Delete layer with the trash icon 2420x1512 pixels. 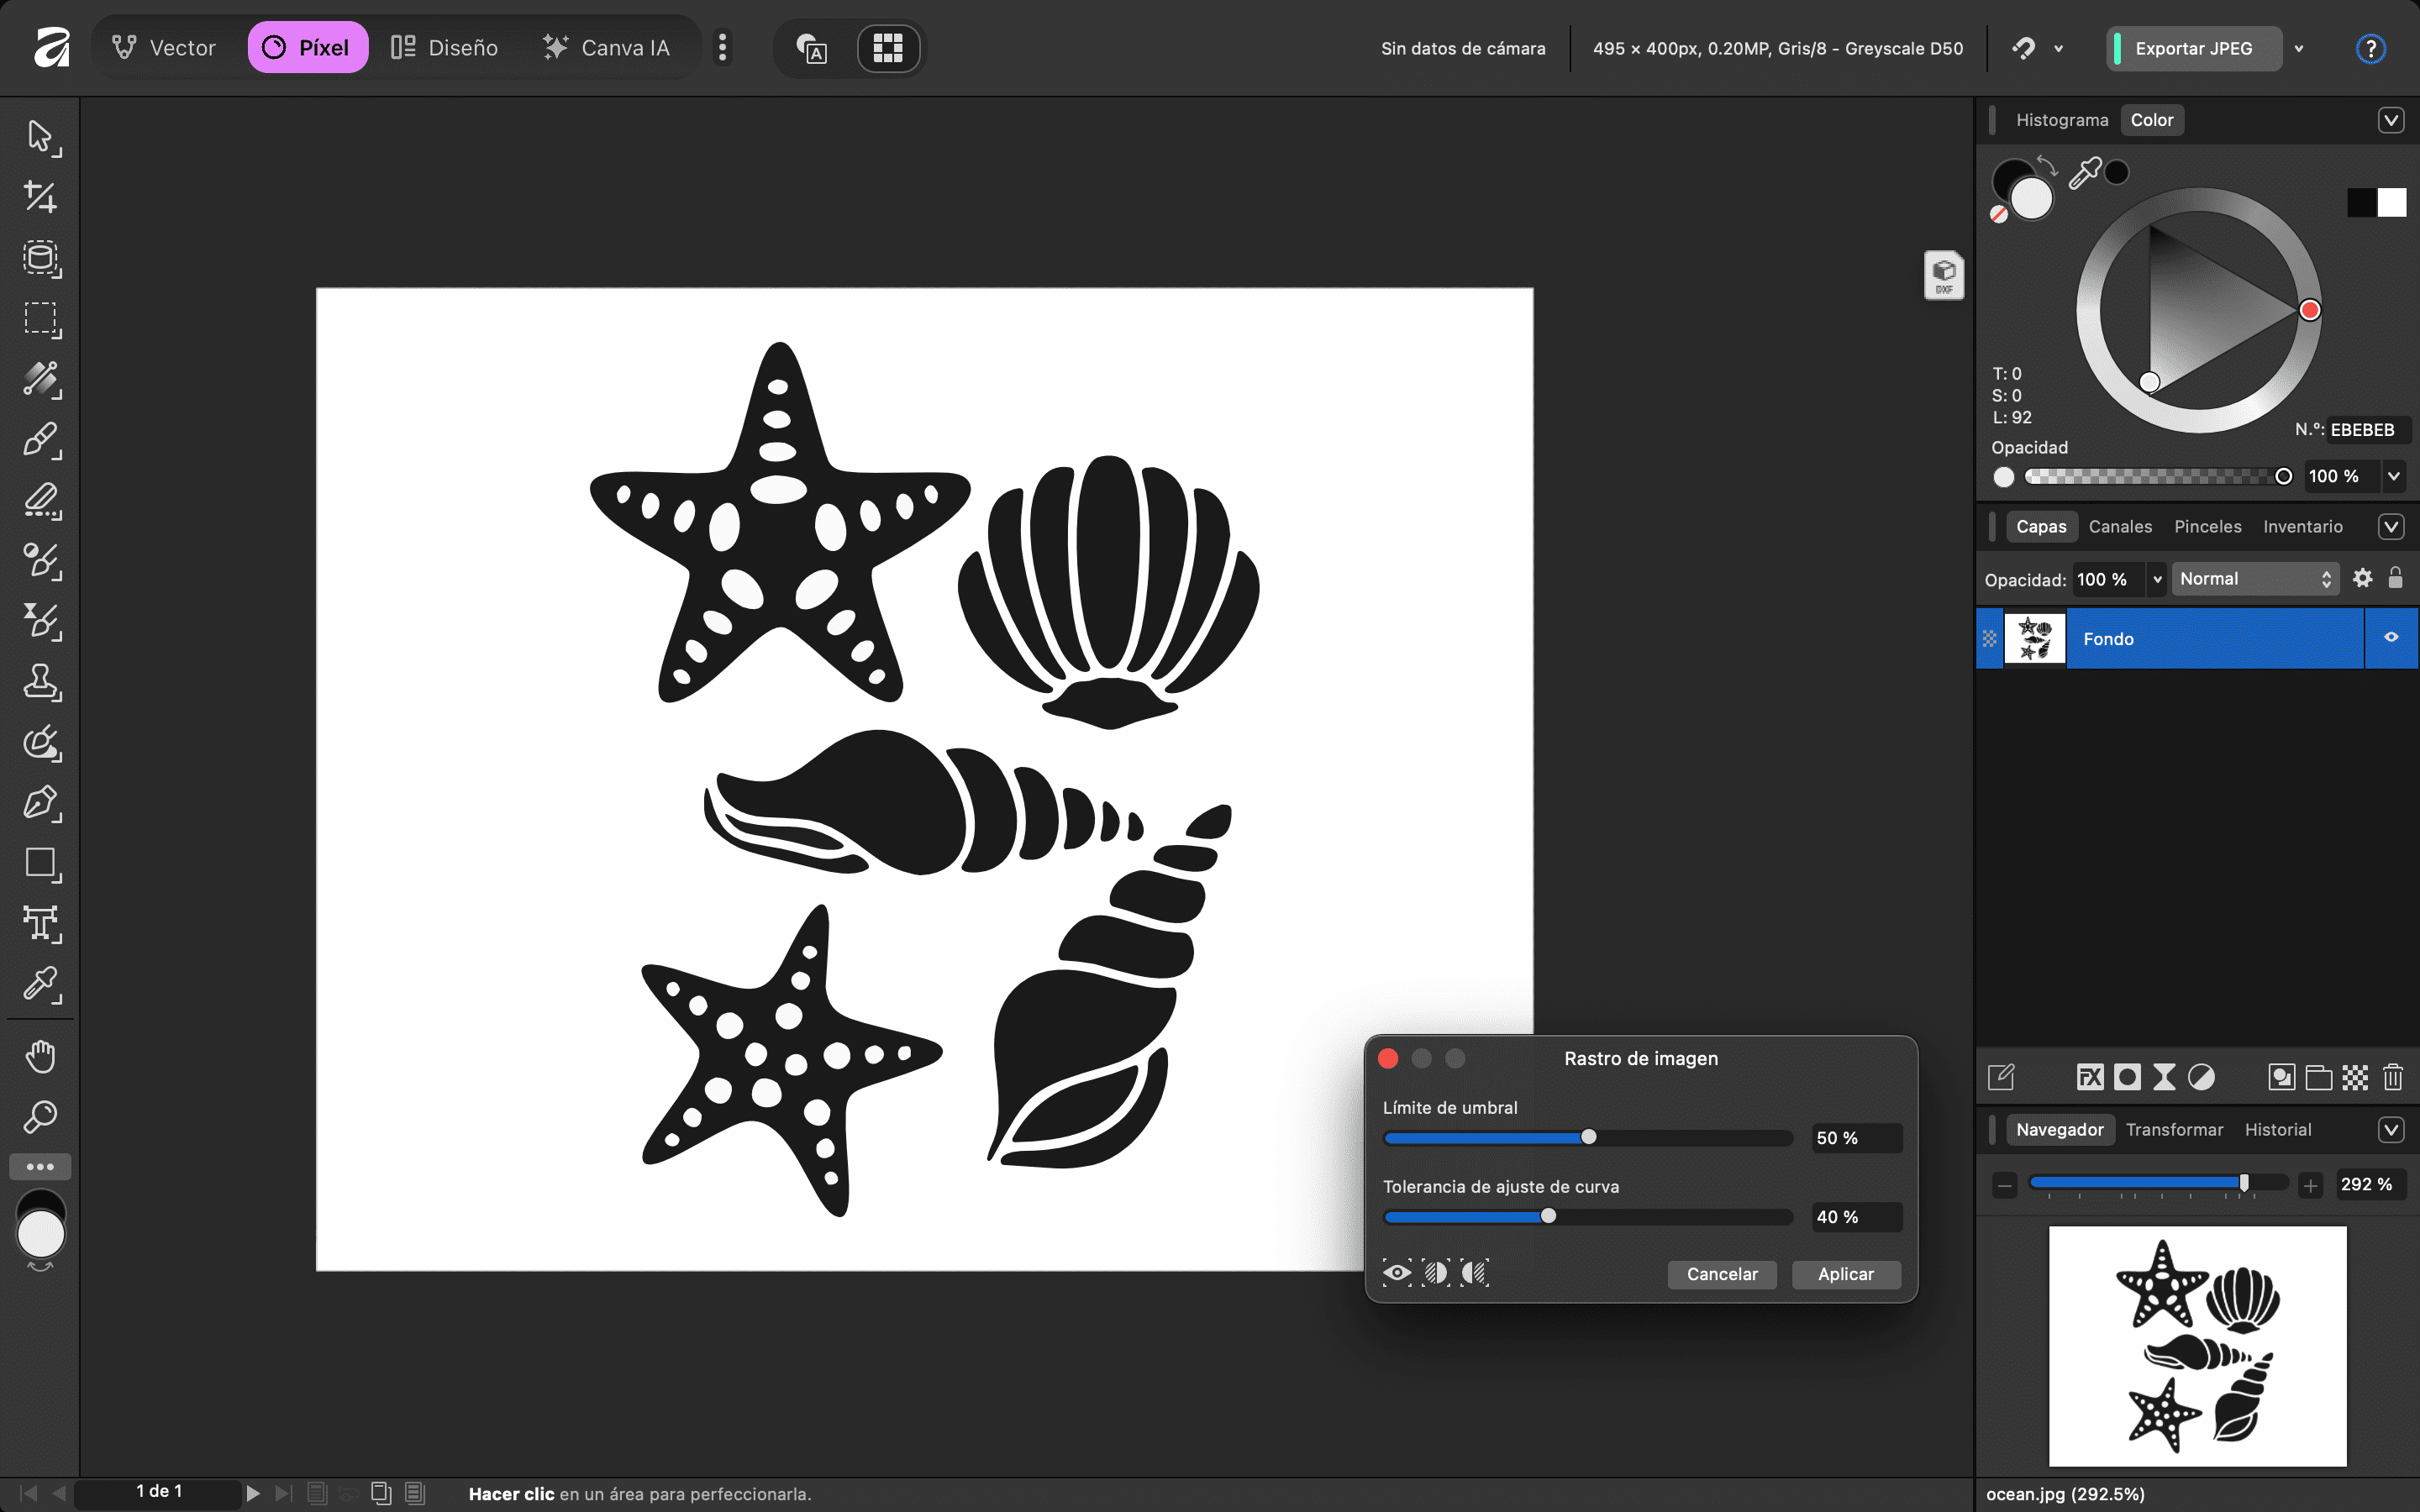pyautogui.click(x=2392, y=1077)
